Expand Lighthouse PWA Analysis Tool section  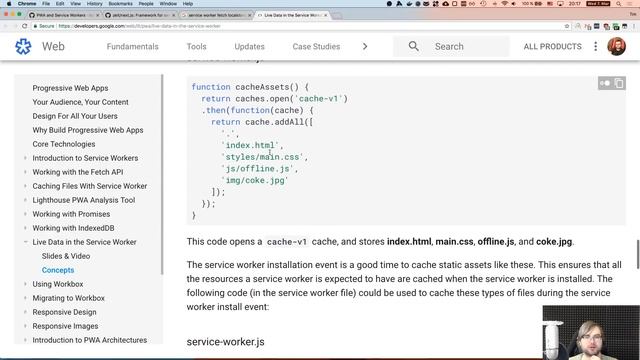pos(25,200)
